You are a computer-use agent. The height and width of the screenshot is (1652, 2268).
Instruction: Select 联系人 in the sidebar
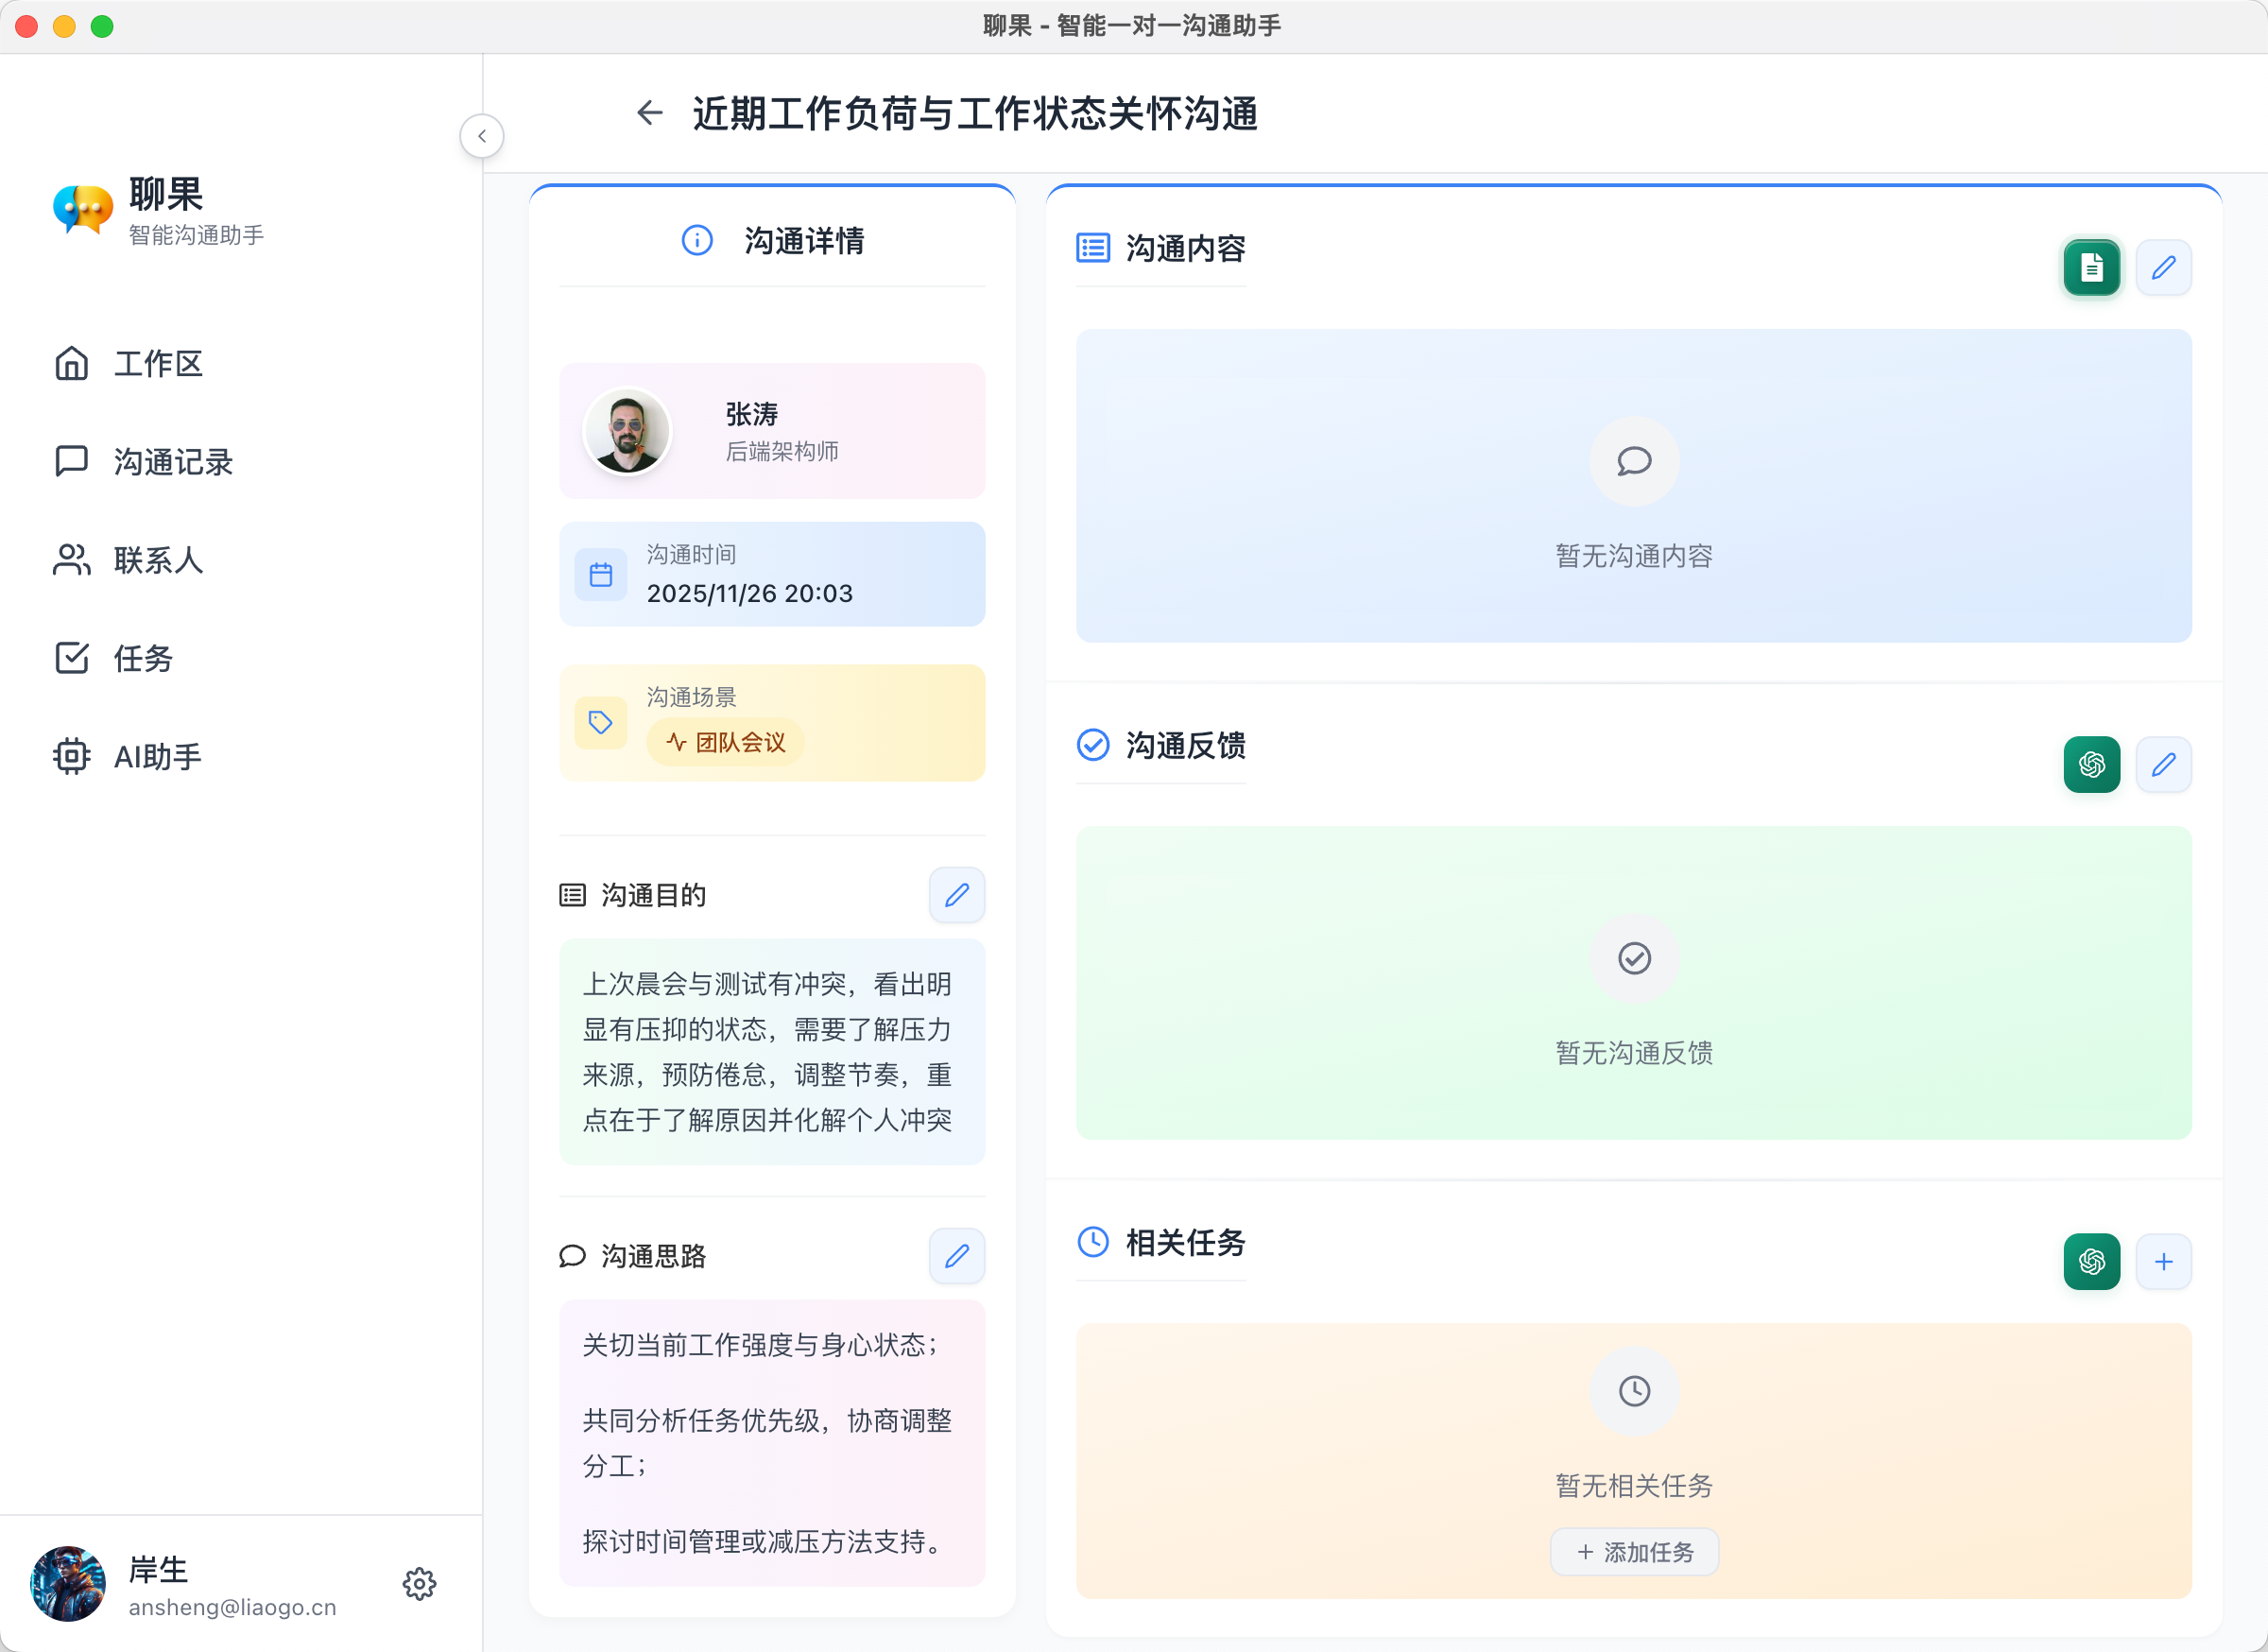(x=158, y=561)
